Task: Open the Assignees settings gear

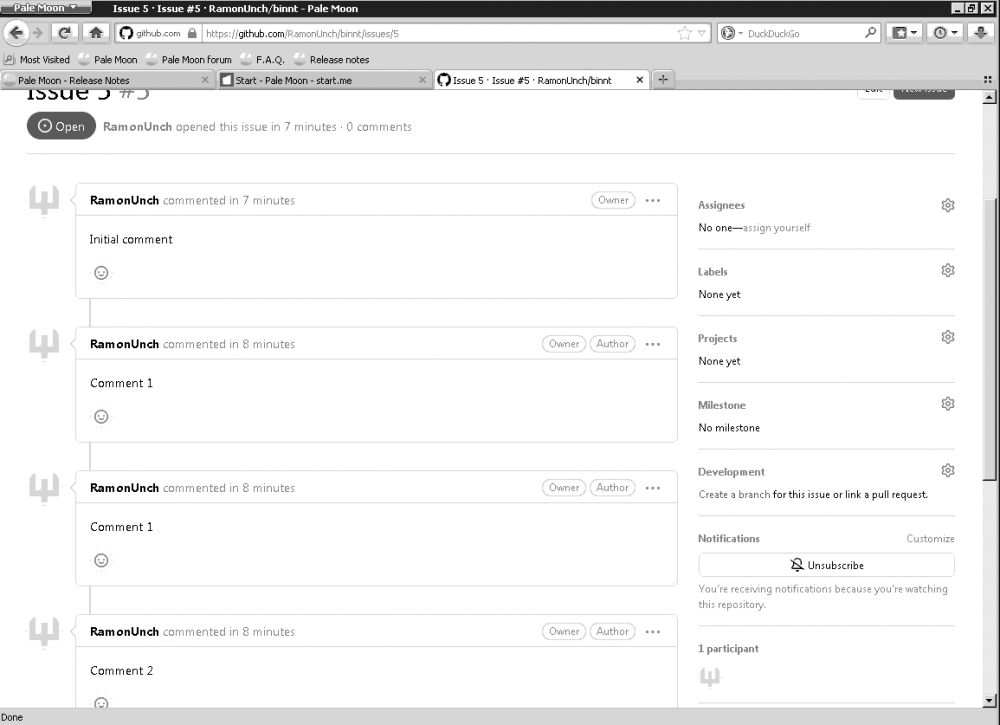Action: [948, 205]
